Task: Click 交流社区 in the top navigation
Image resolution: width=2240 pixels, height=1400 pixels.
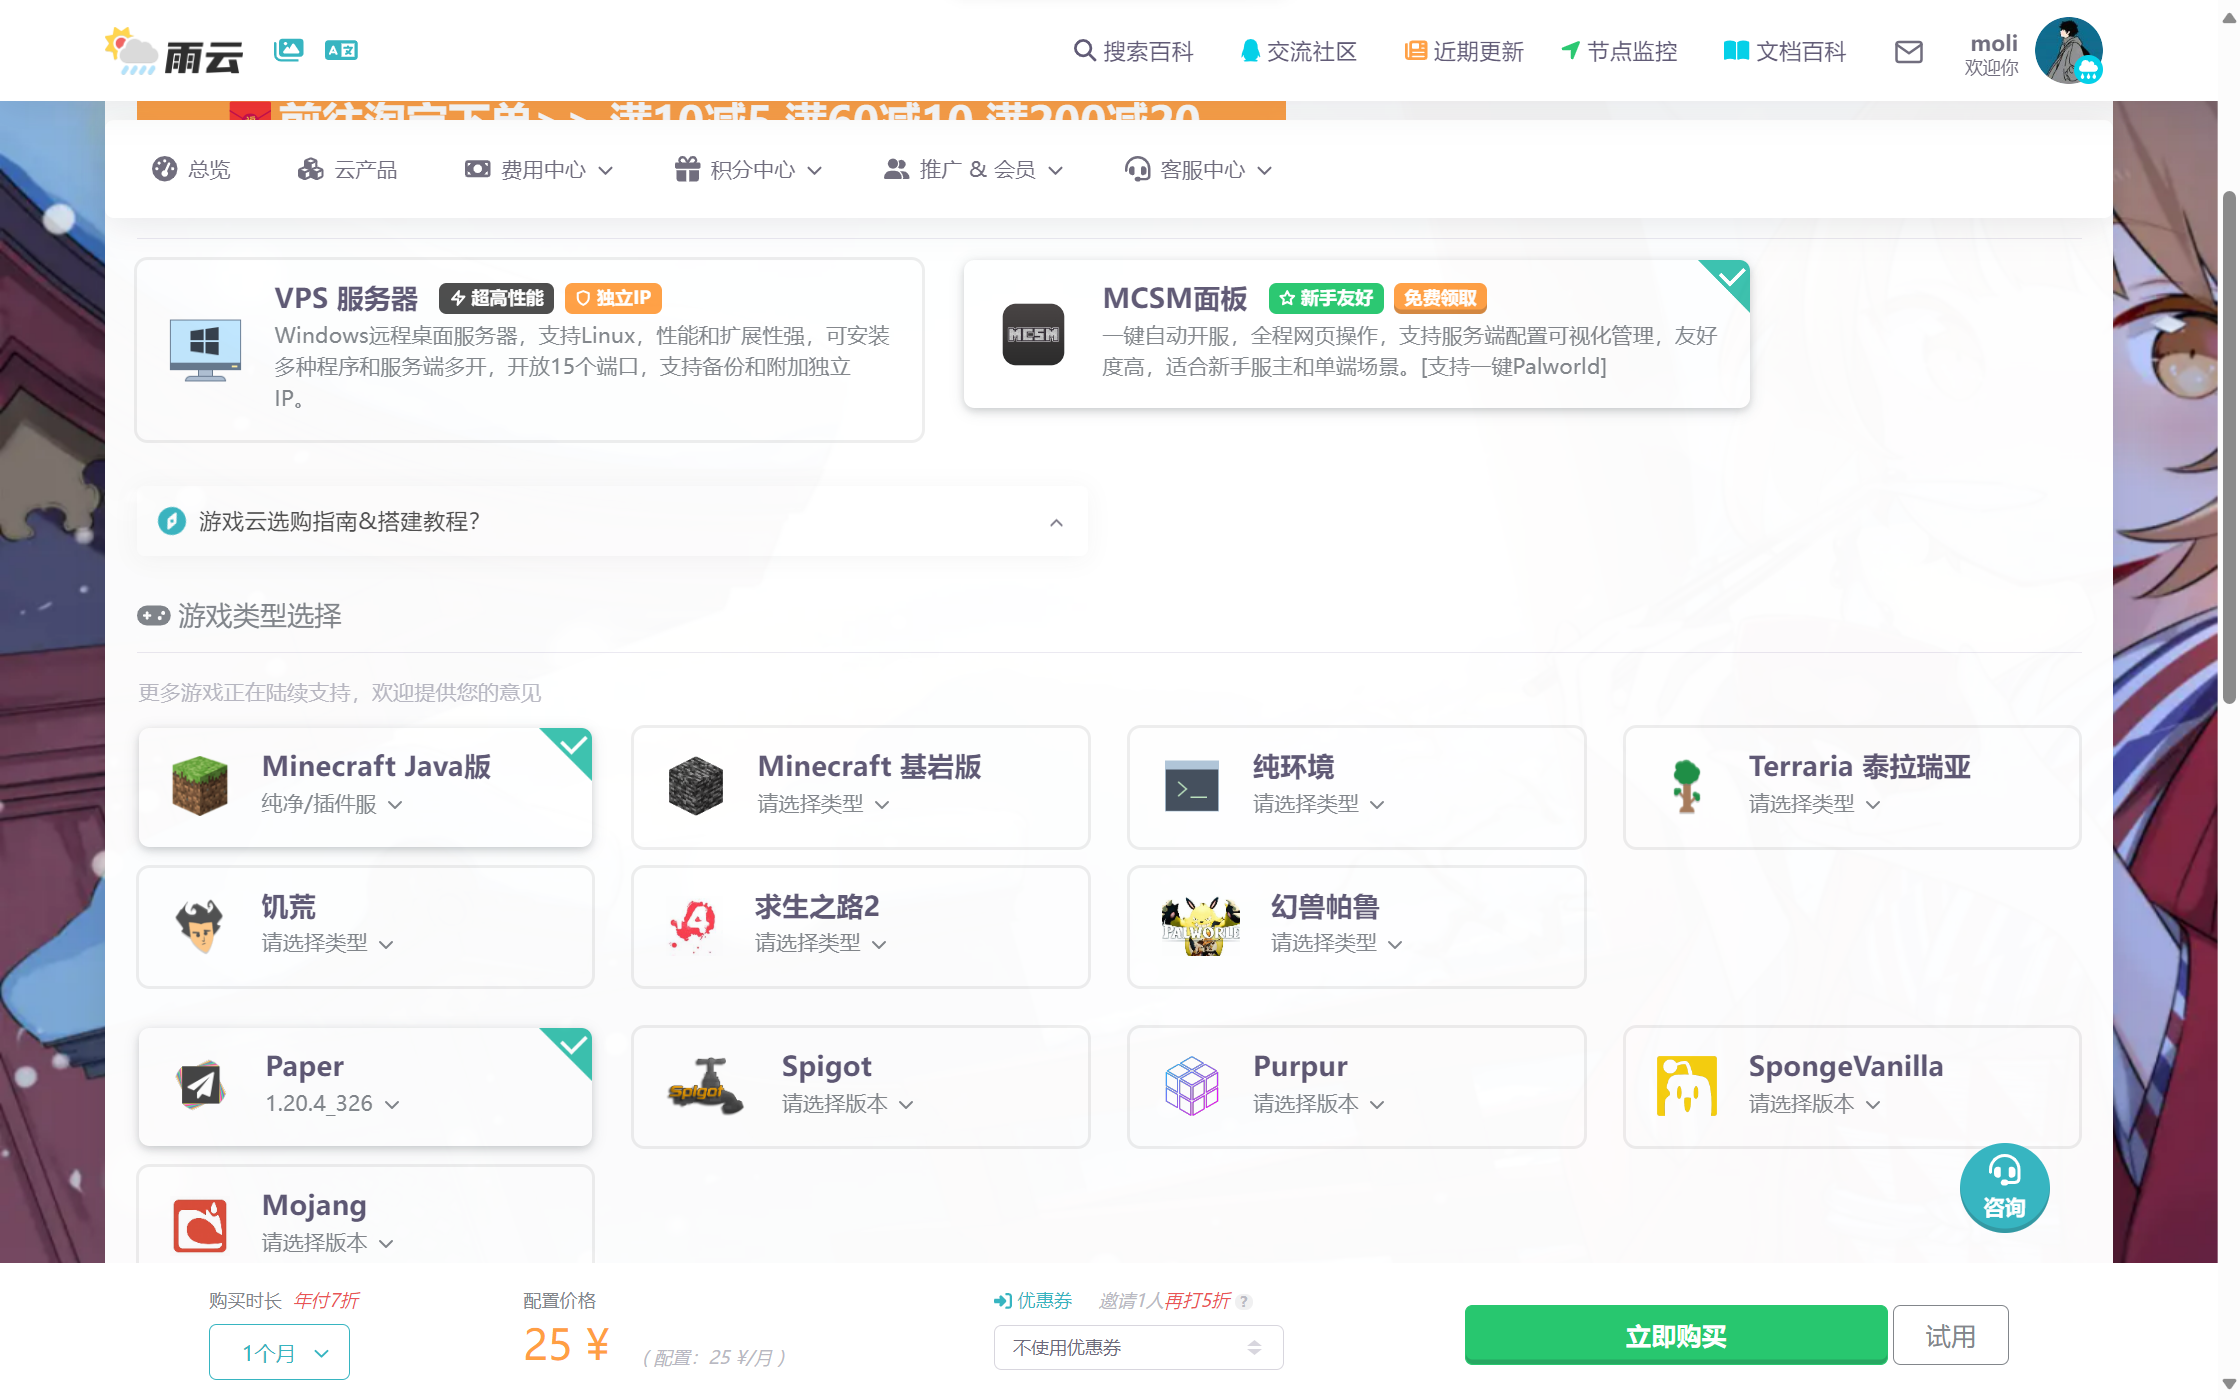Action: (1298, 51)
